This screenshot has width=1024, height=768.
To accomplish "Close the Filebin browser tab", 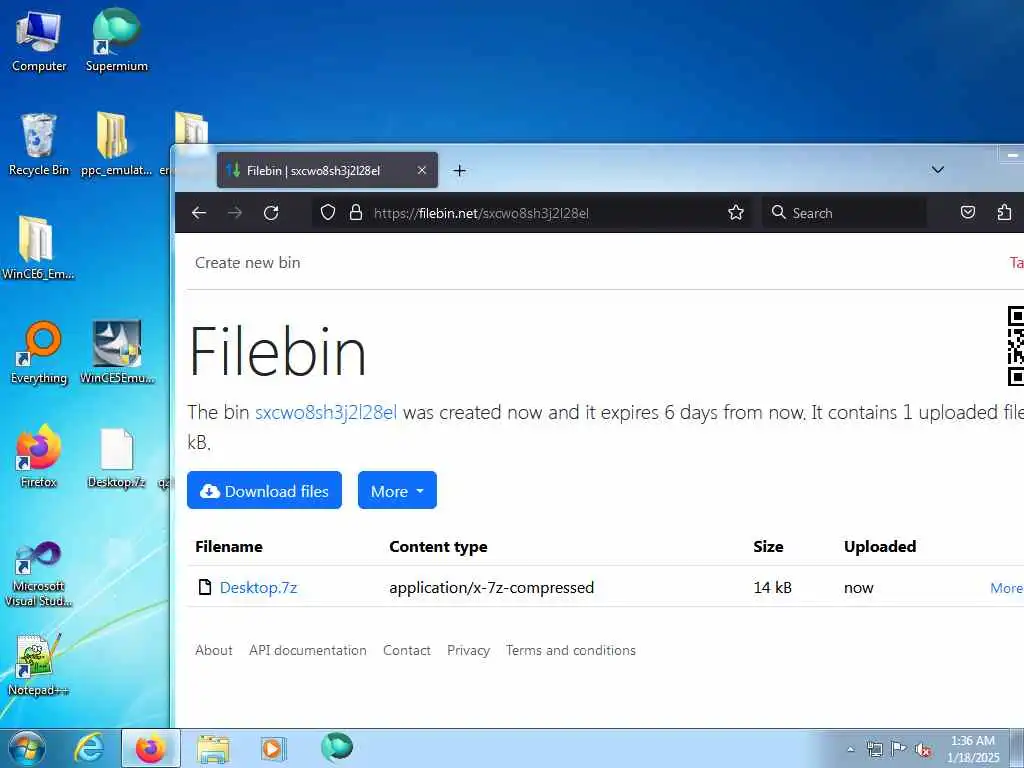I will tap(422, 170).
